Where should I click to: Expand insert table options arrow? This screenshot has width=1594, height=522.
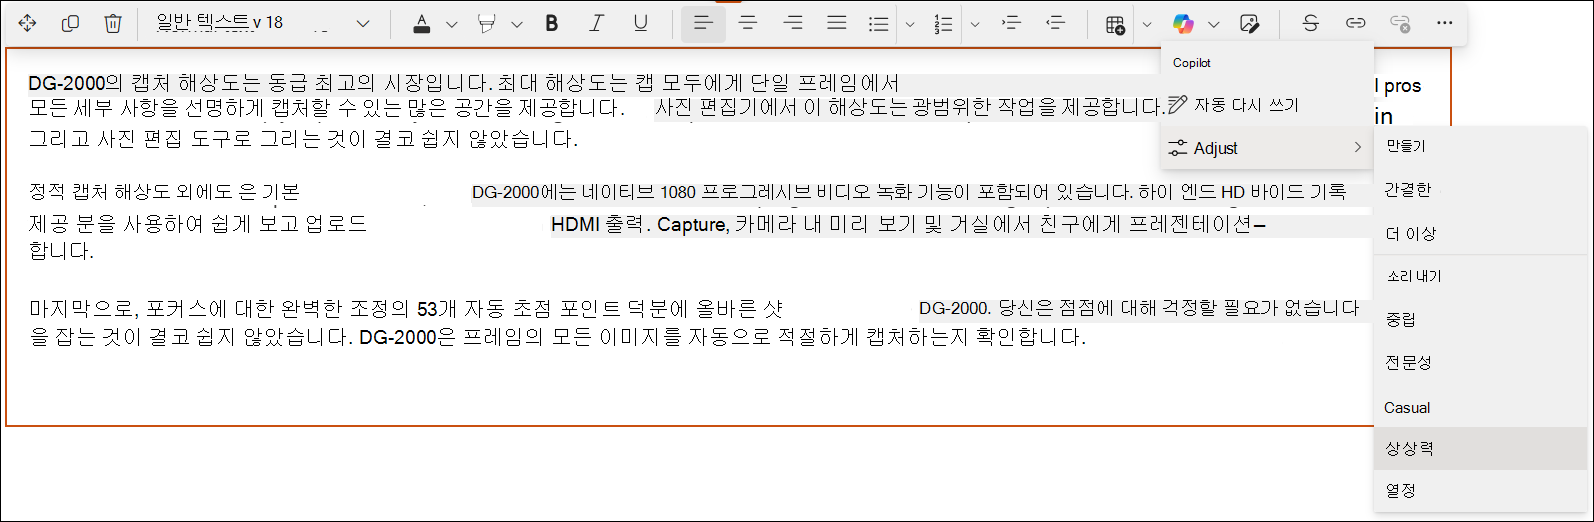point(1147,24)
